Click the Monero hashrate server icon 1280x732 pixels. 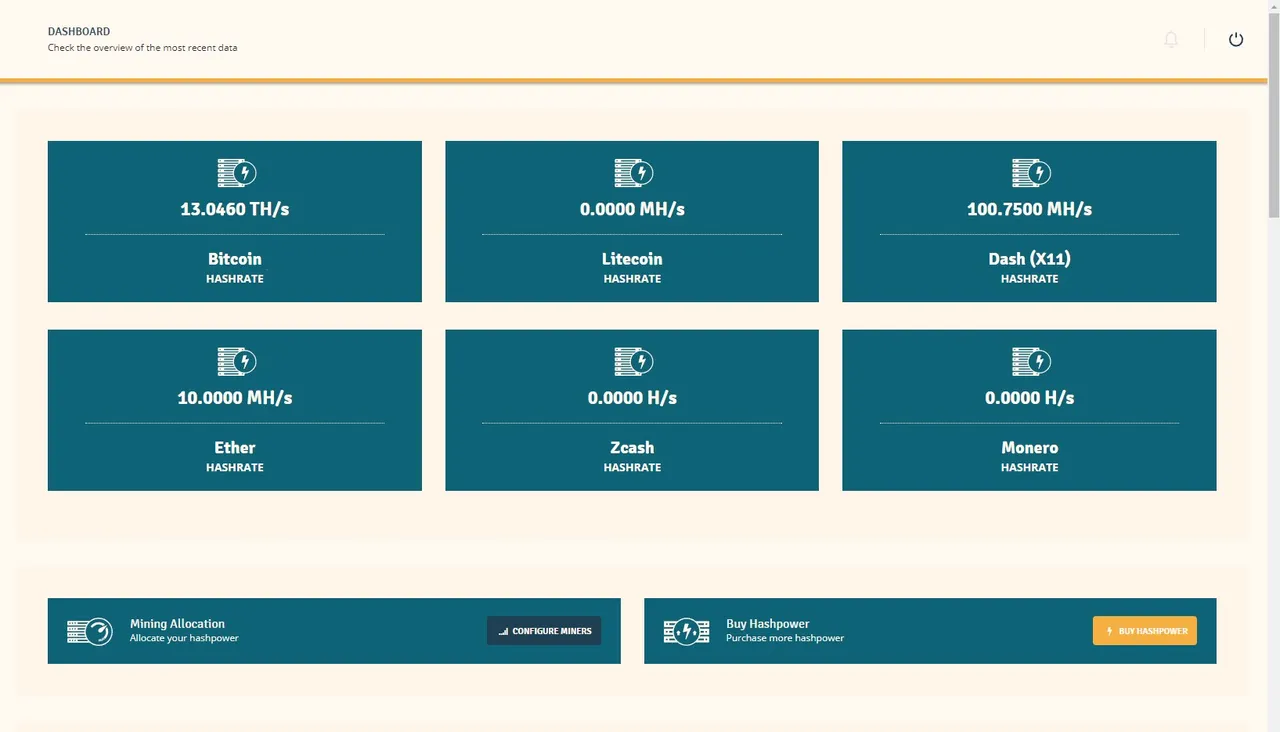1031,361
